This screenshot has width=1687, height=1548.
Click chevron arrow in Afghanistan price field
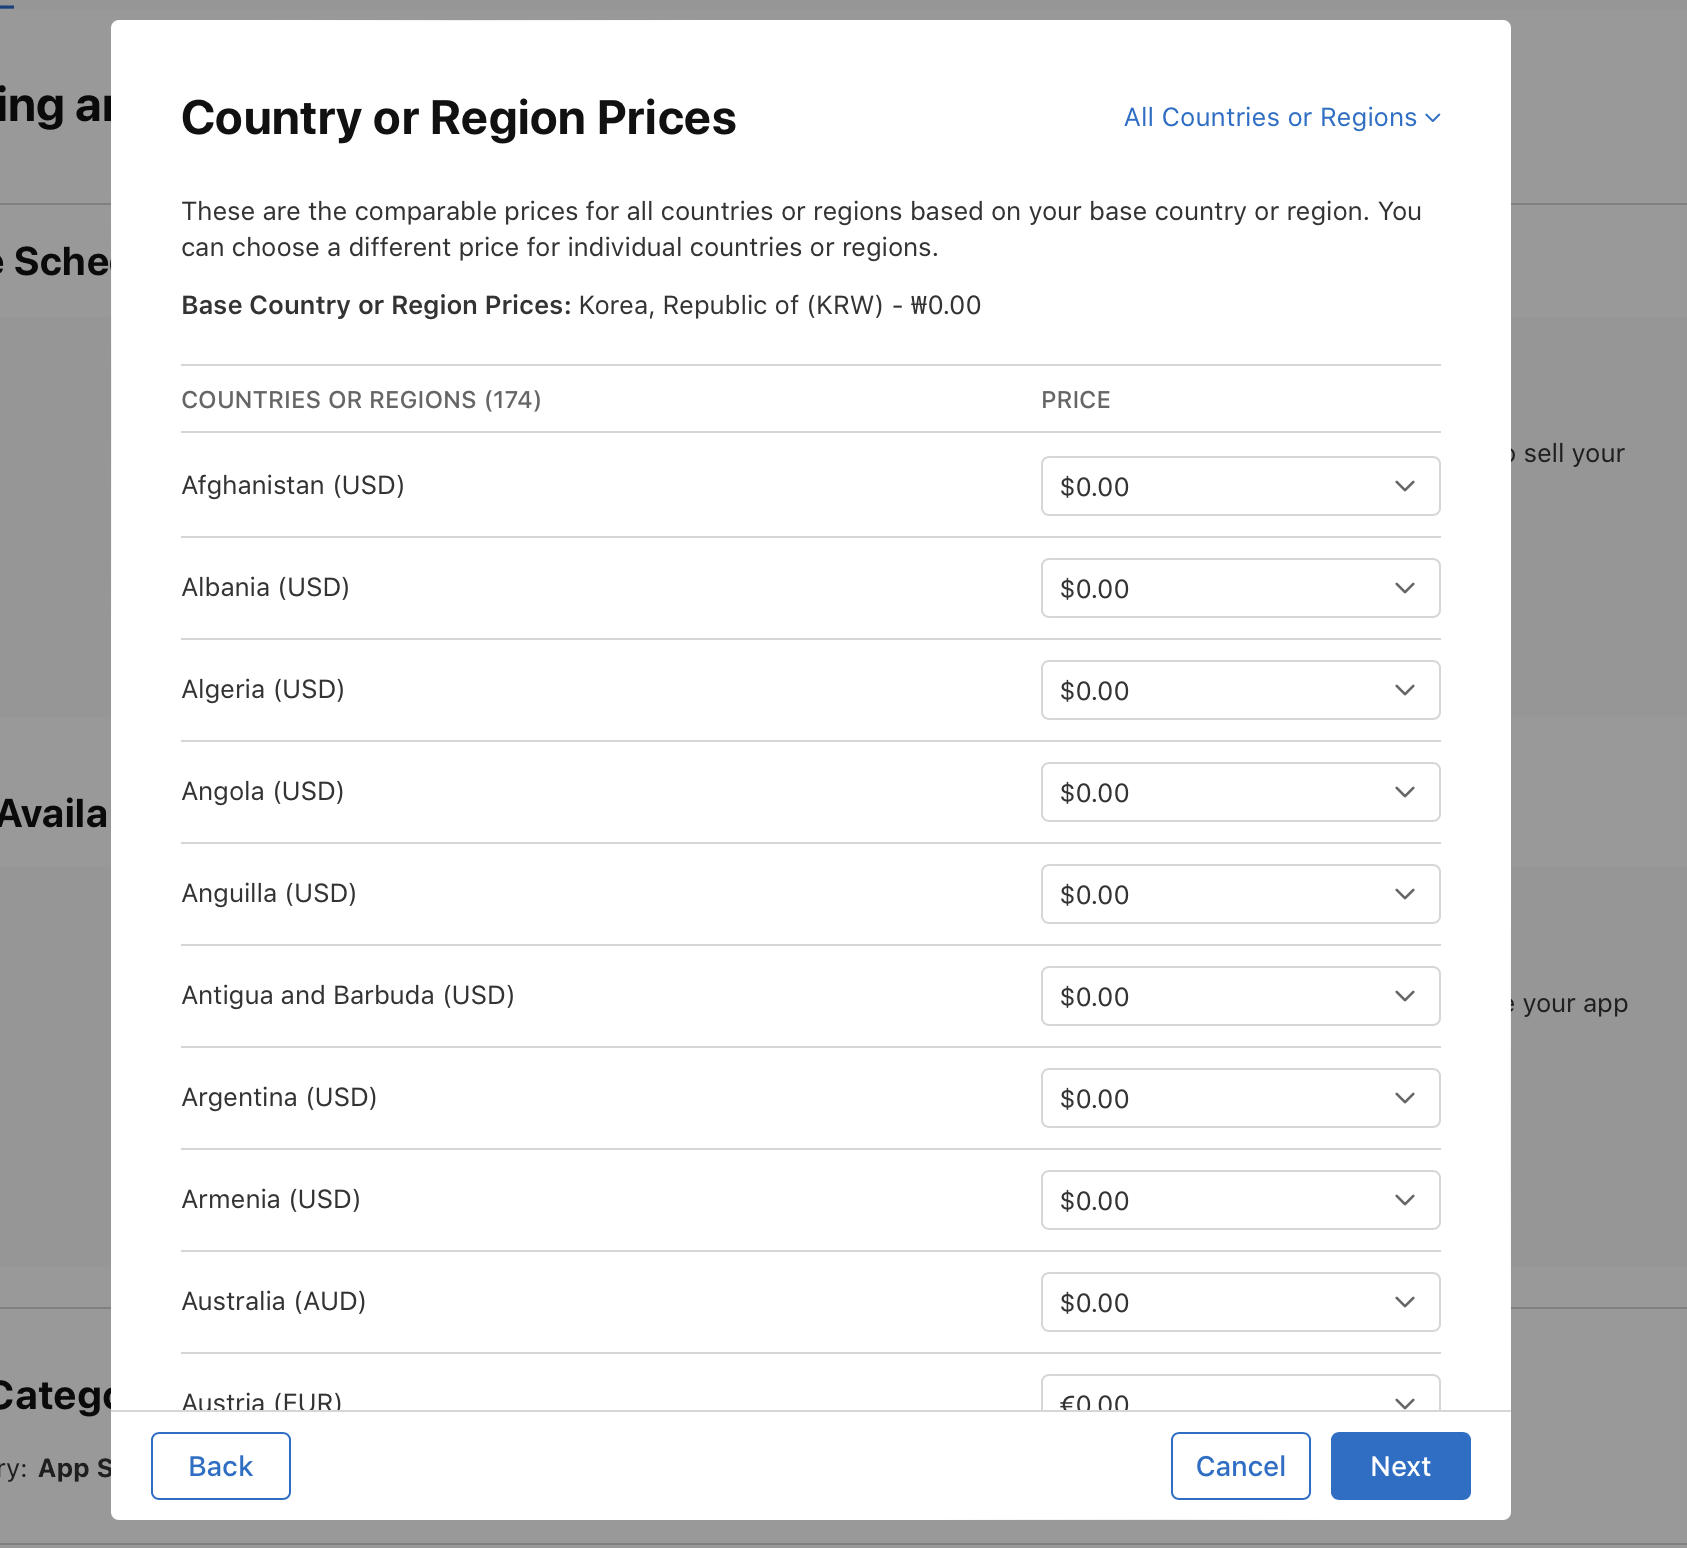pyautogui.click(x=1405, y=487)
